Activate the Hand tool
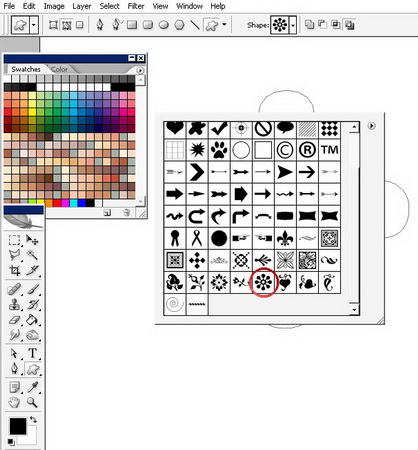This screenshot has width=418, height=450. click(14, 403)
